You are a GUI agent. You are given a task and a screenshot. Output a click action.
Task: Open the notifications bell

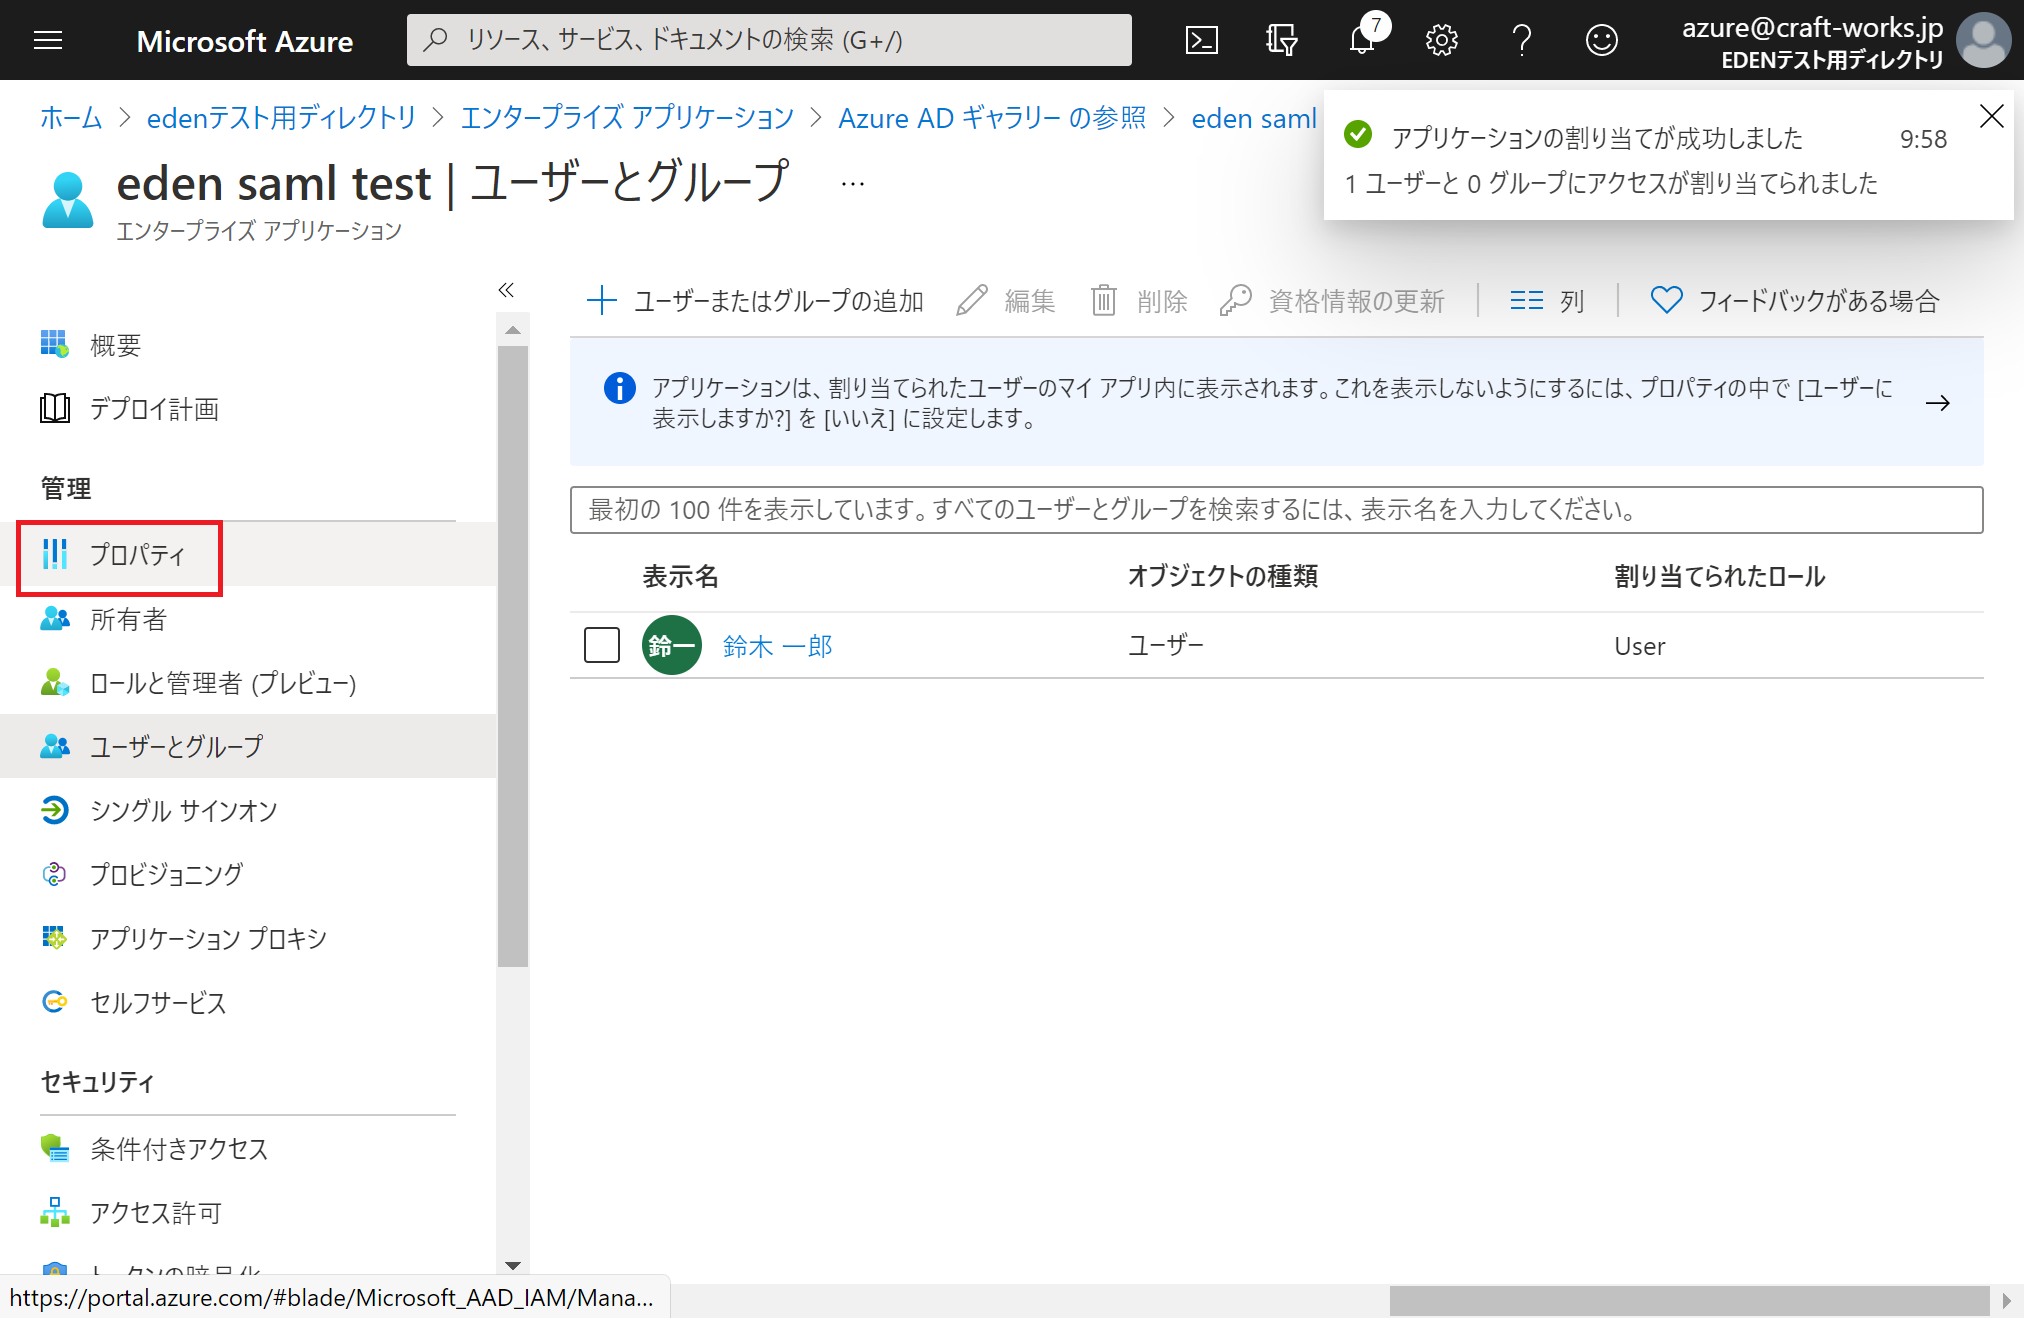pos(1362,40)
